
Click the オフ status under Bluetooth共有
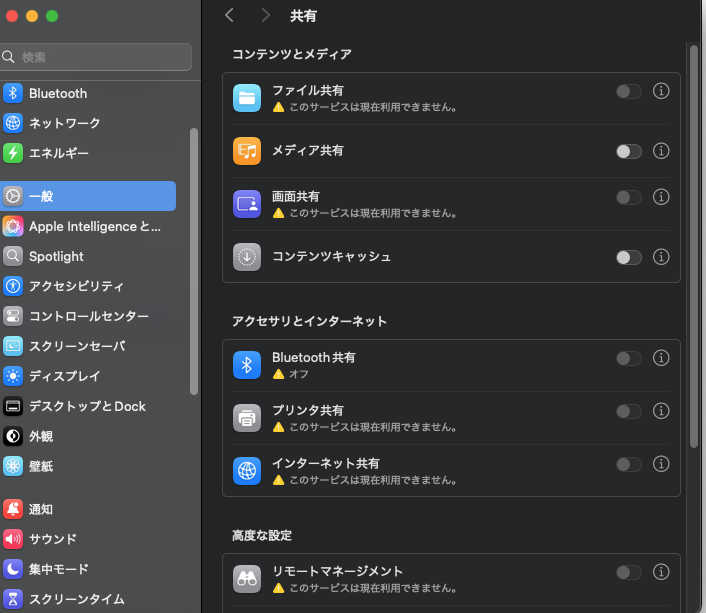(x=299, y=374)
